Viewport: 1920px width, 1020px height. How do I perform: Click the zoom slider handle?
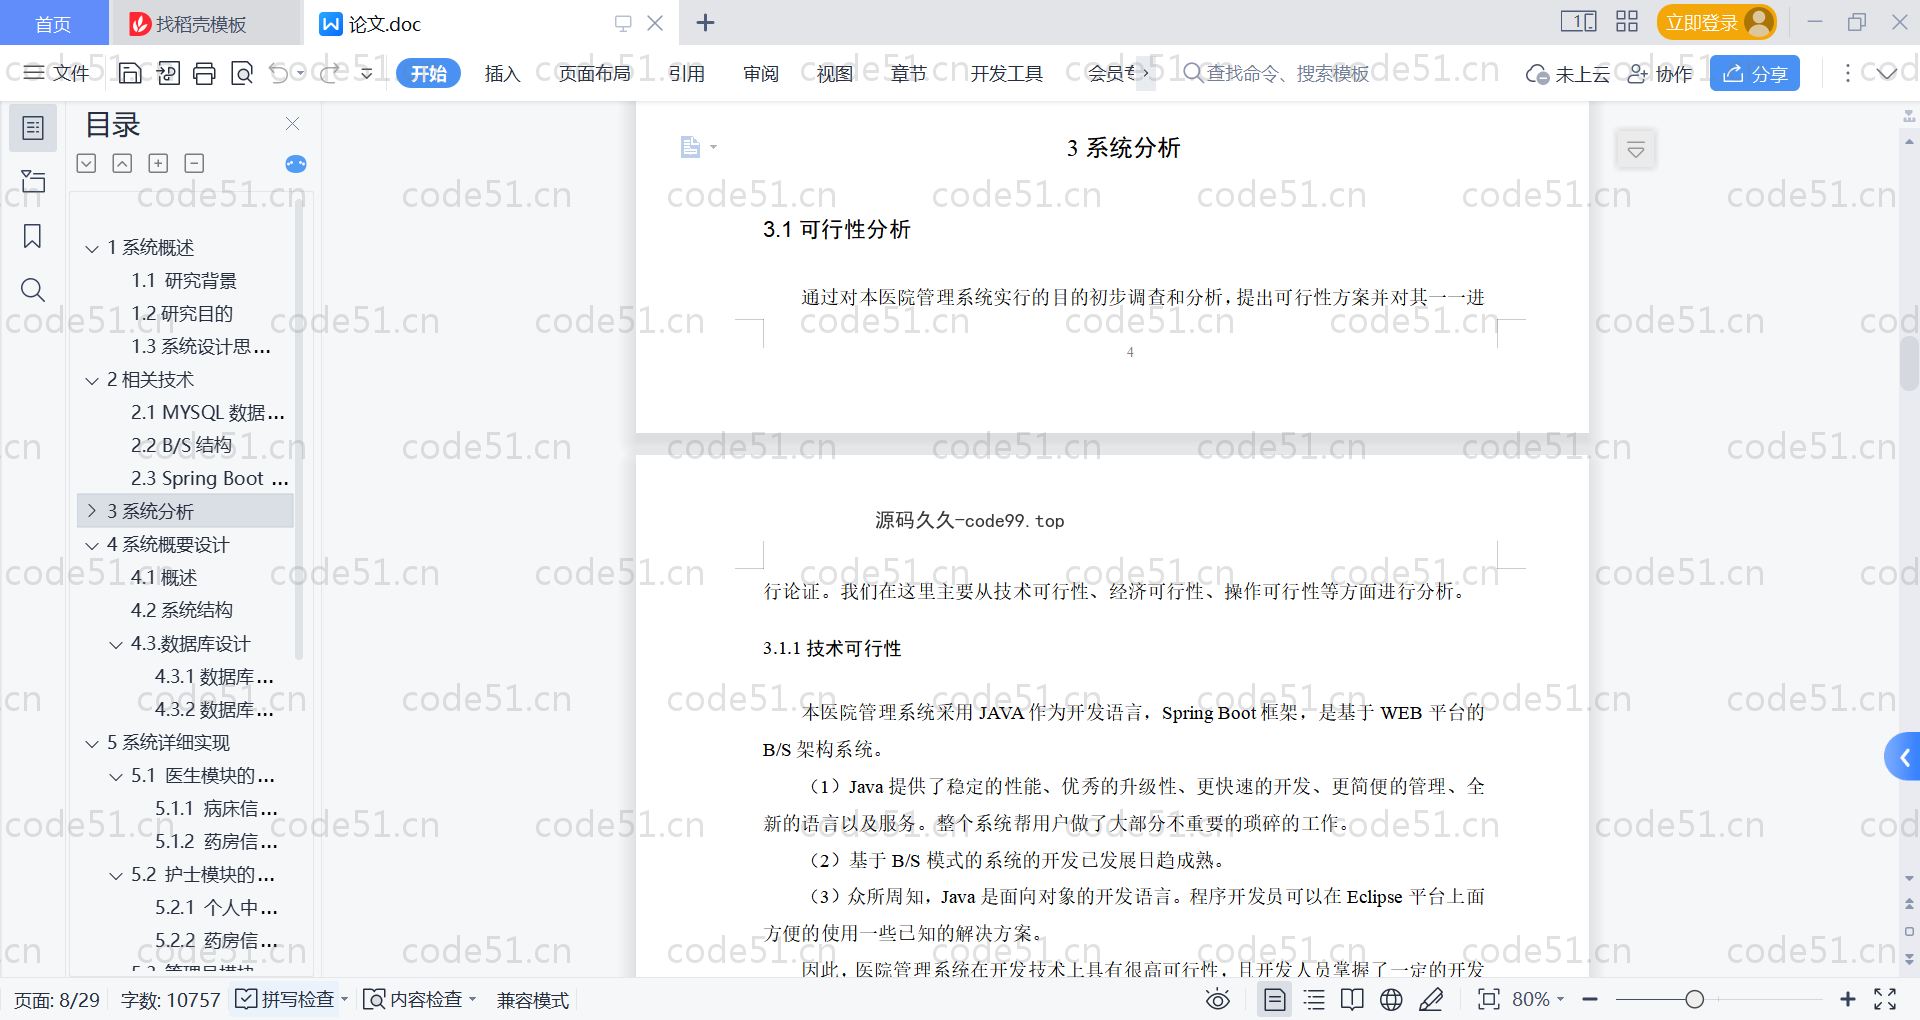point(1694,999)
